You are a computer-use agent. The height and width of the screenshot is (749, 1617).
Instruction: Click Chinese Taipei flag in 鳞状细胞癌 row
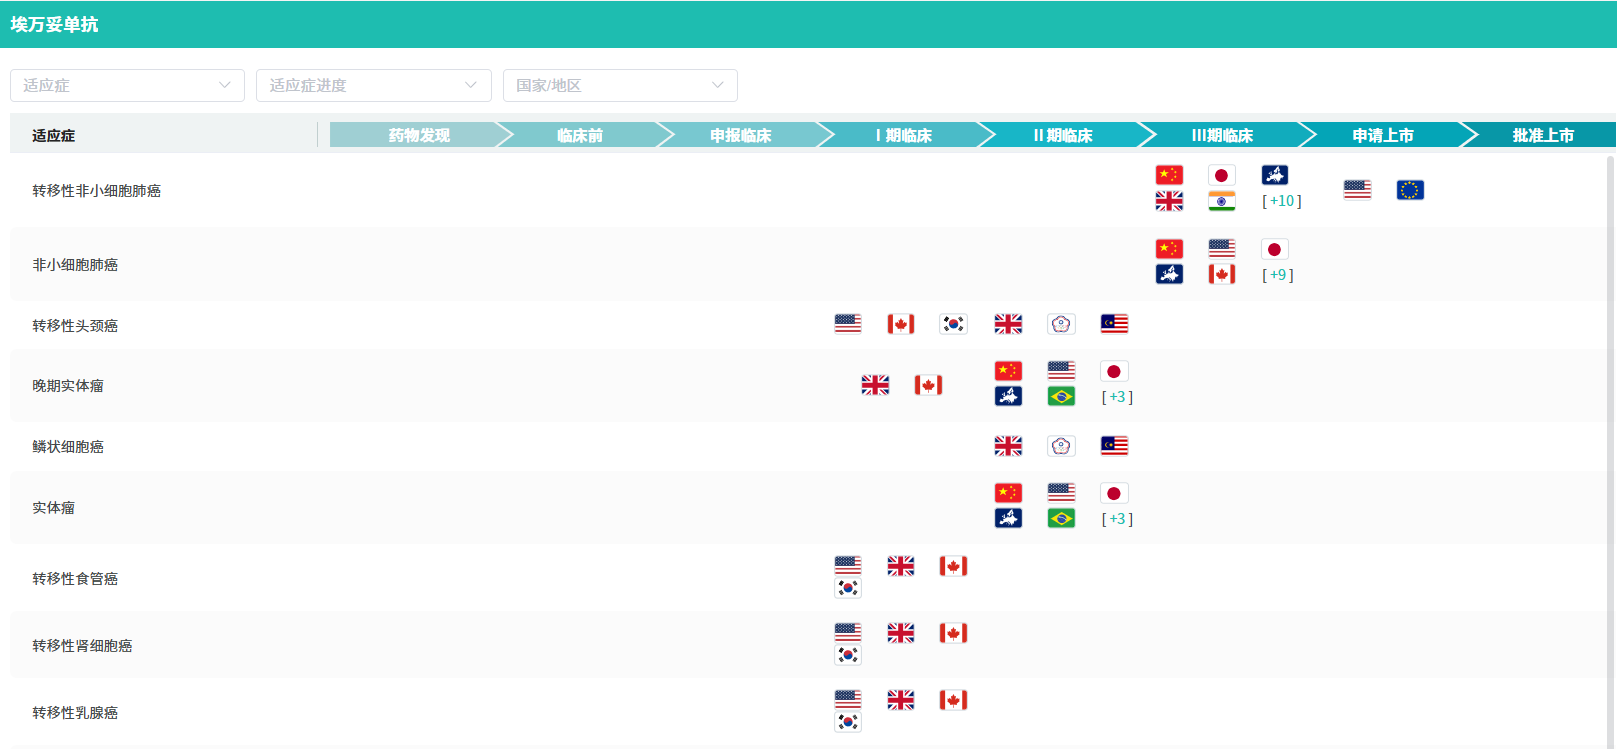(1061, 446)
